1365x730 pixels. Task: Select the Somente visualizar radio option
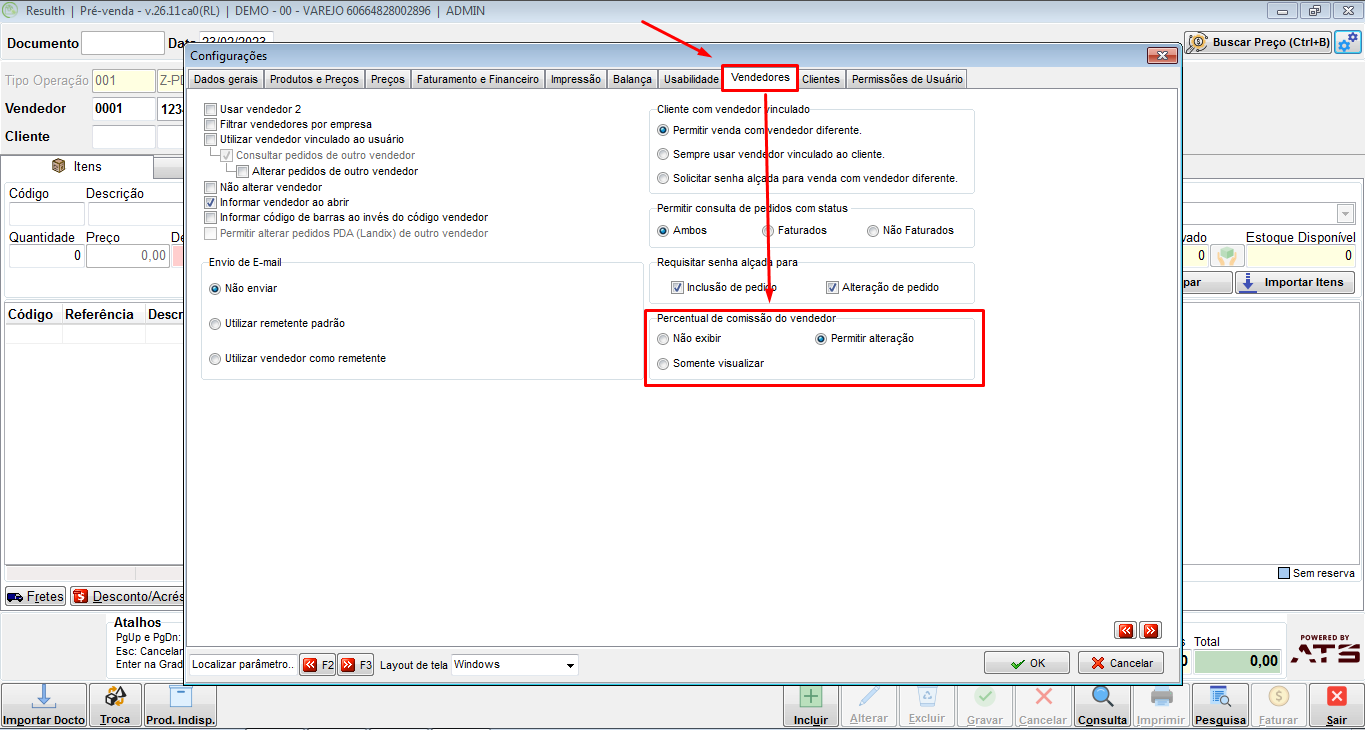click(663, 364)
